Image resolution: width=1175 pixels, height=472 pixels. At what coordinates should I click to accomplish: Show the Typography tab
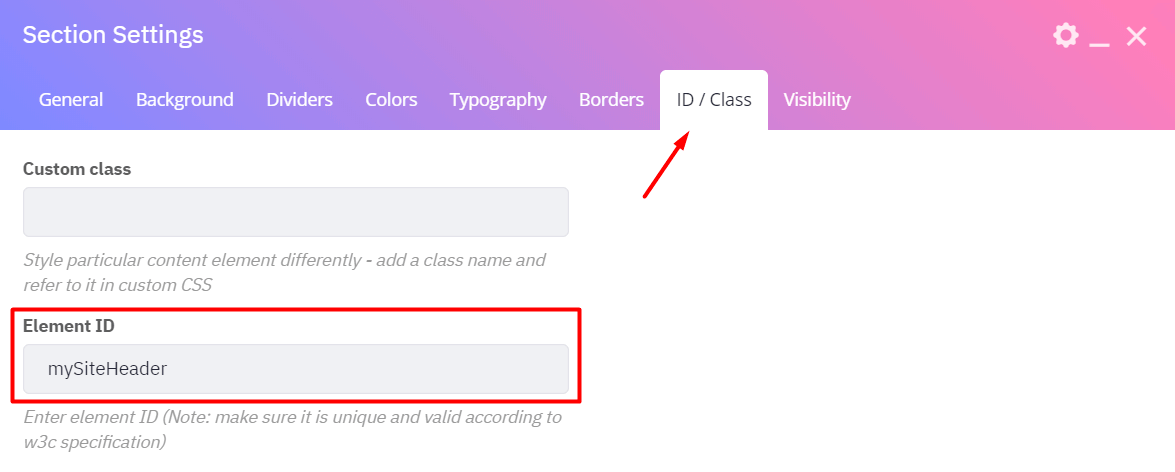(x=498, y=100)
